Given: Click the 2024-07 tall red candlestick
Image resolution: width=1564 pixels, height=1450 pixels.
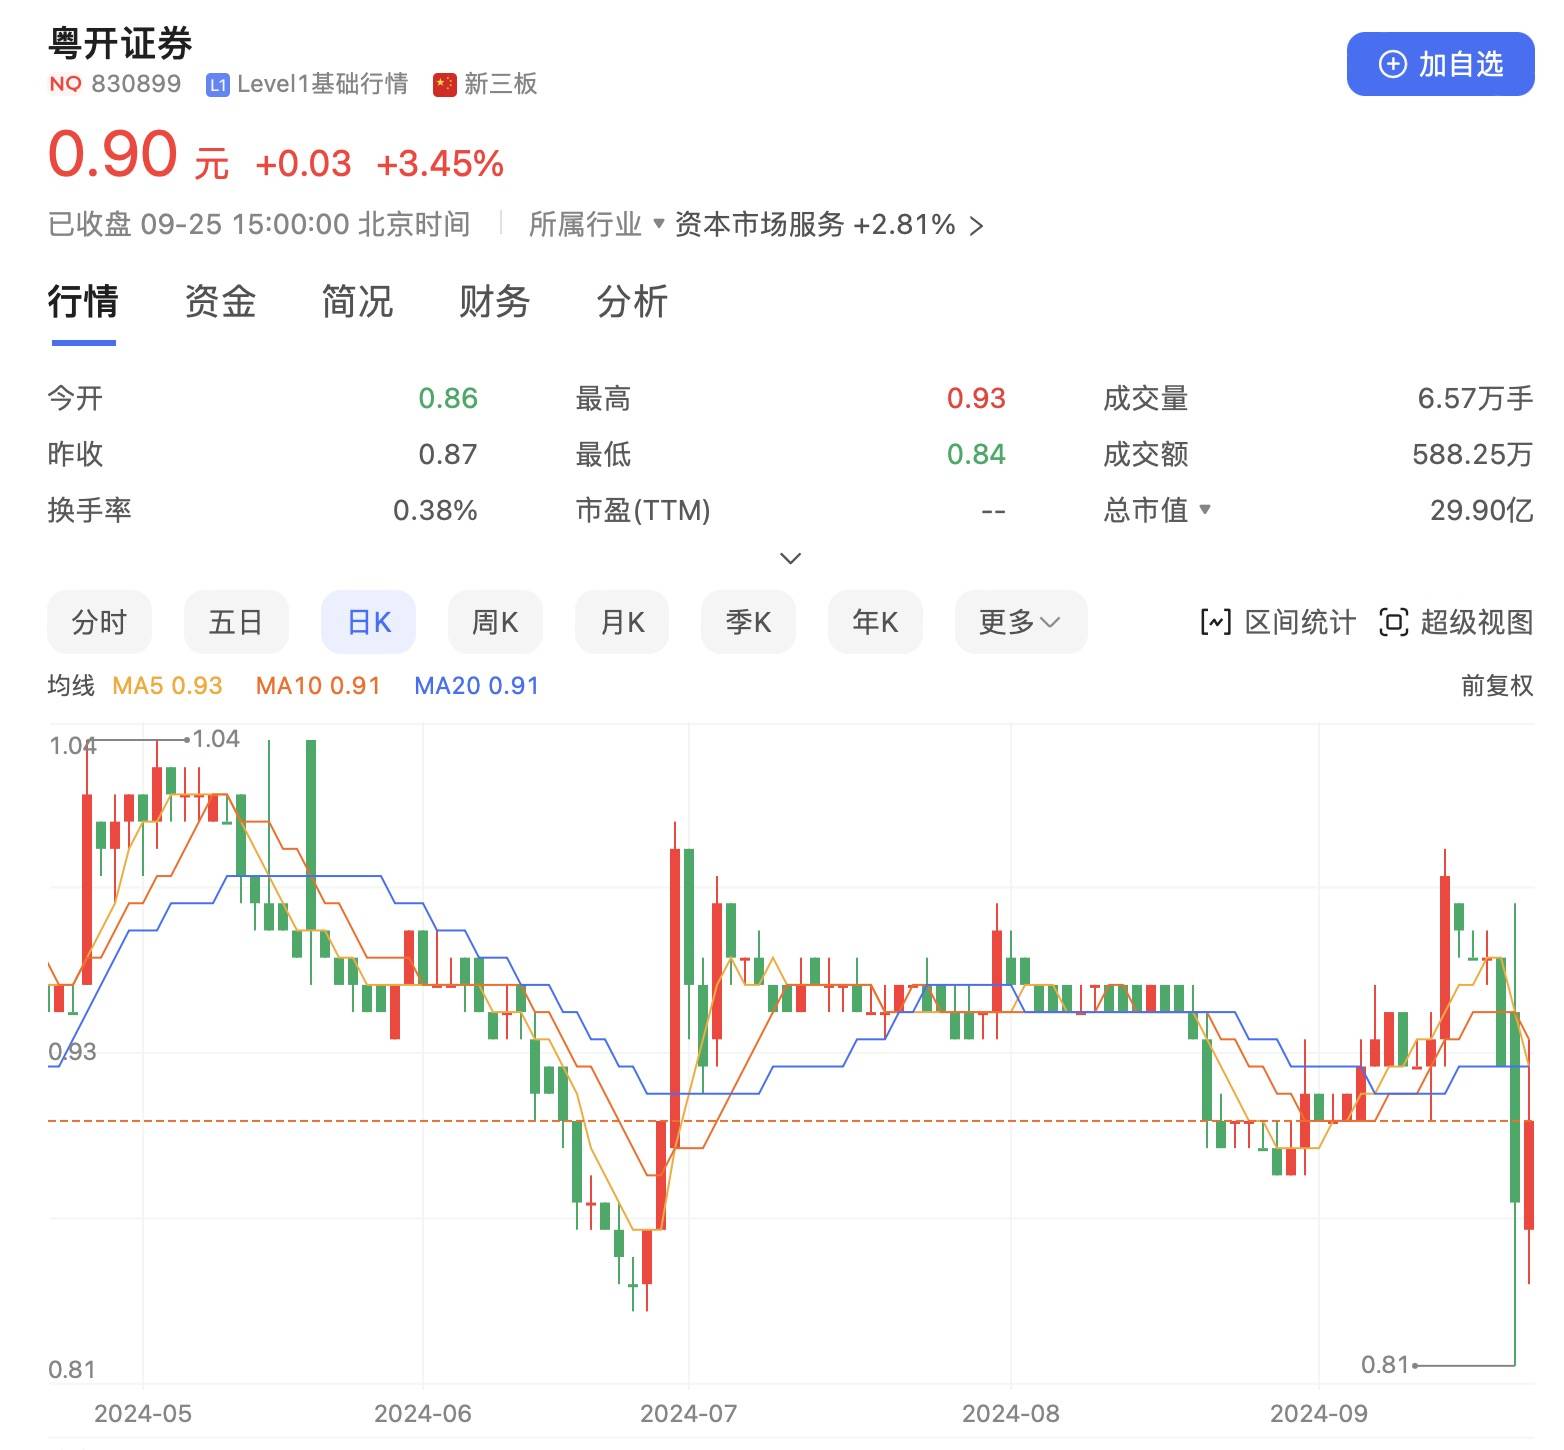Looking at the screenshot, I should [675, 1000].
